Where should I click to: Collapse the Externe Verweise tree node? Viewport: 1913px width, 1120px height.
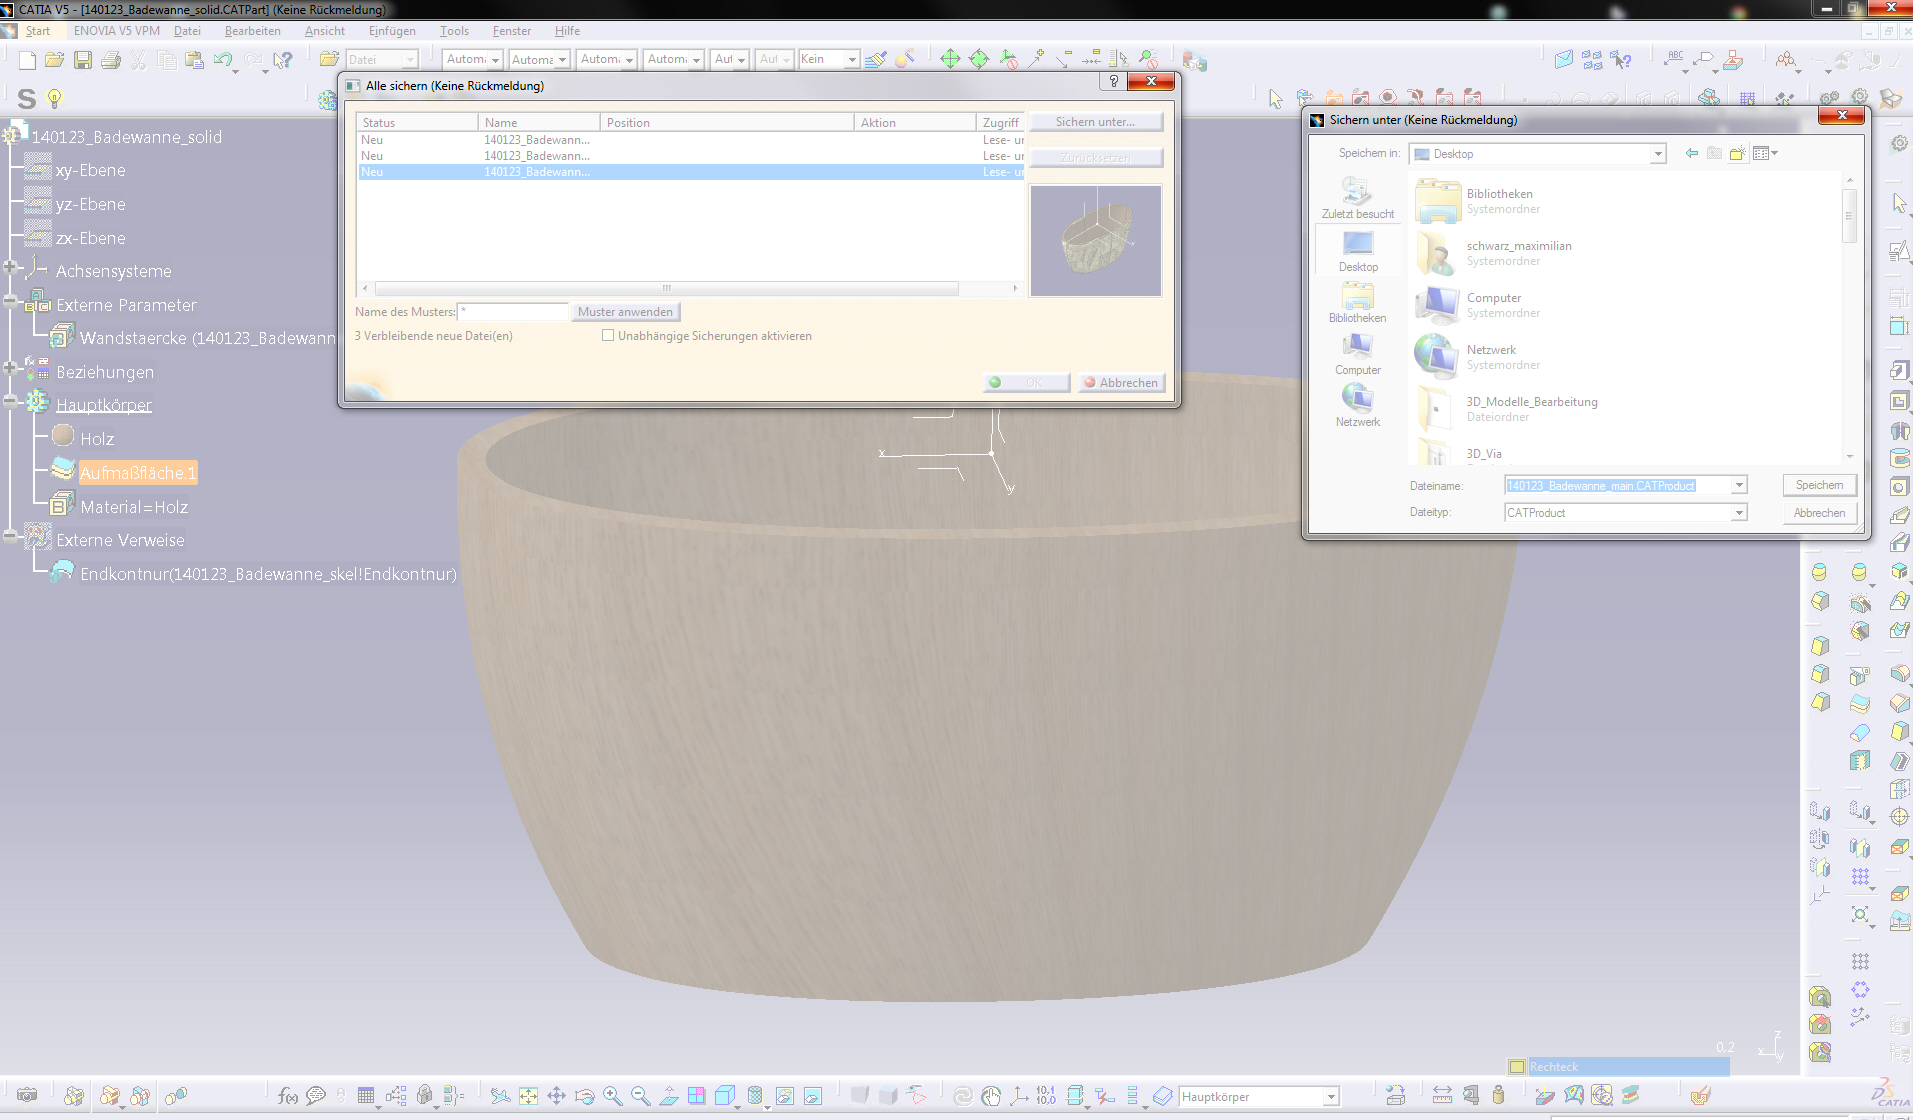pos(9,536)
